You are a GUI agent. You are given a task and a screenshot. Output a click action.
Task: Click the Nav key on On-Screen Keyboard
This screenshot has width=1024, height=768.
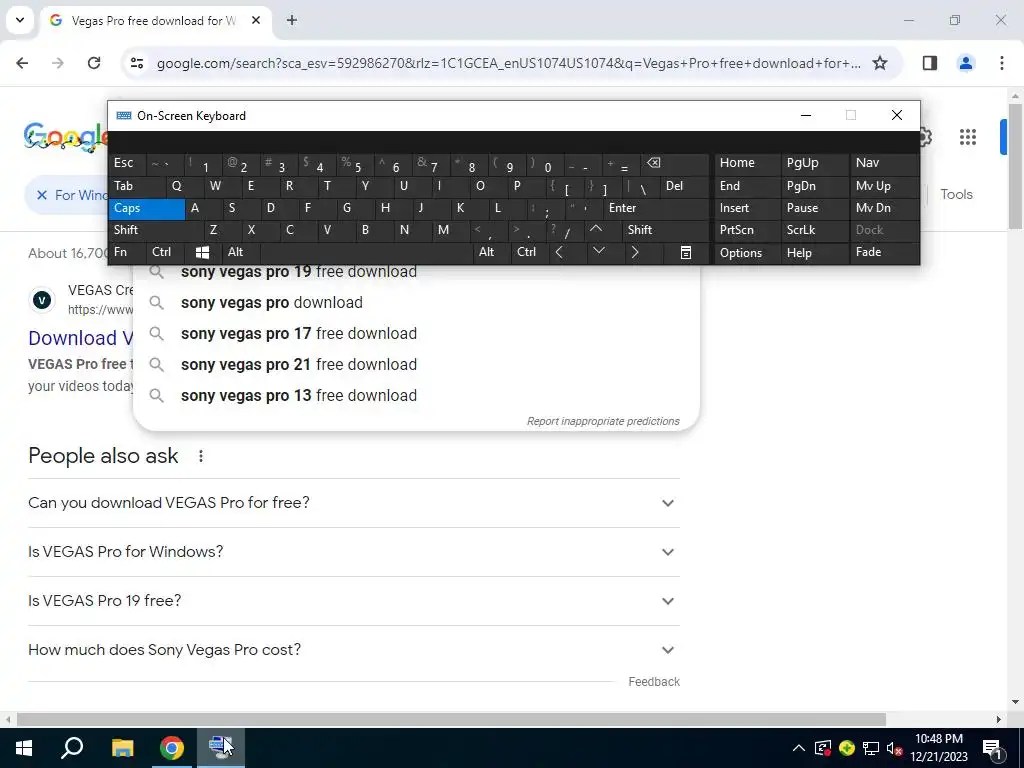884,163
